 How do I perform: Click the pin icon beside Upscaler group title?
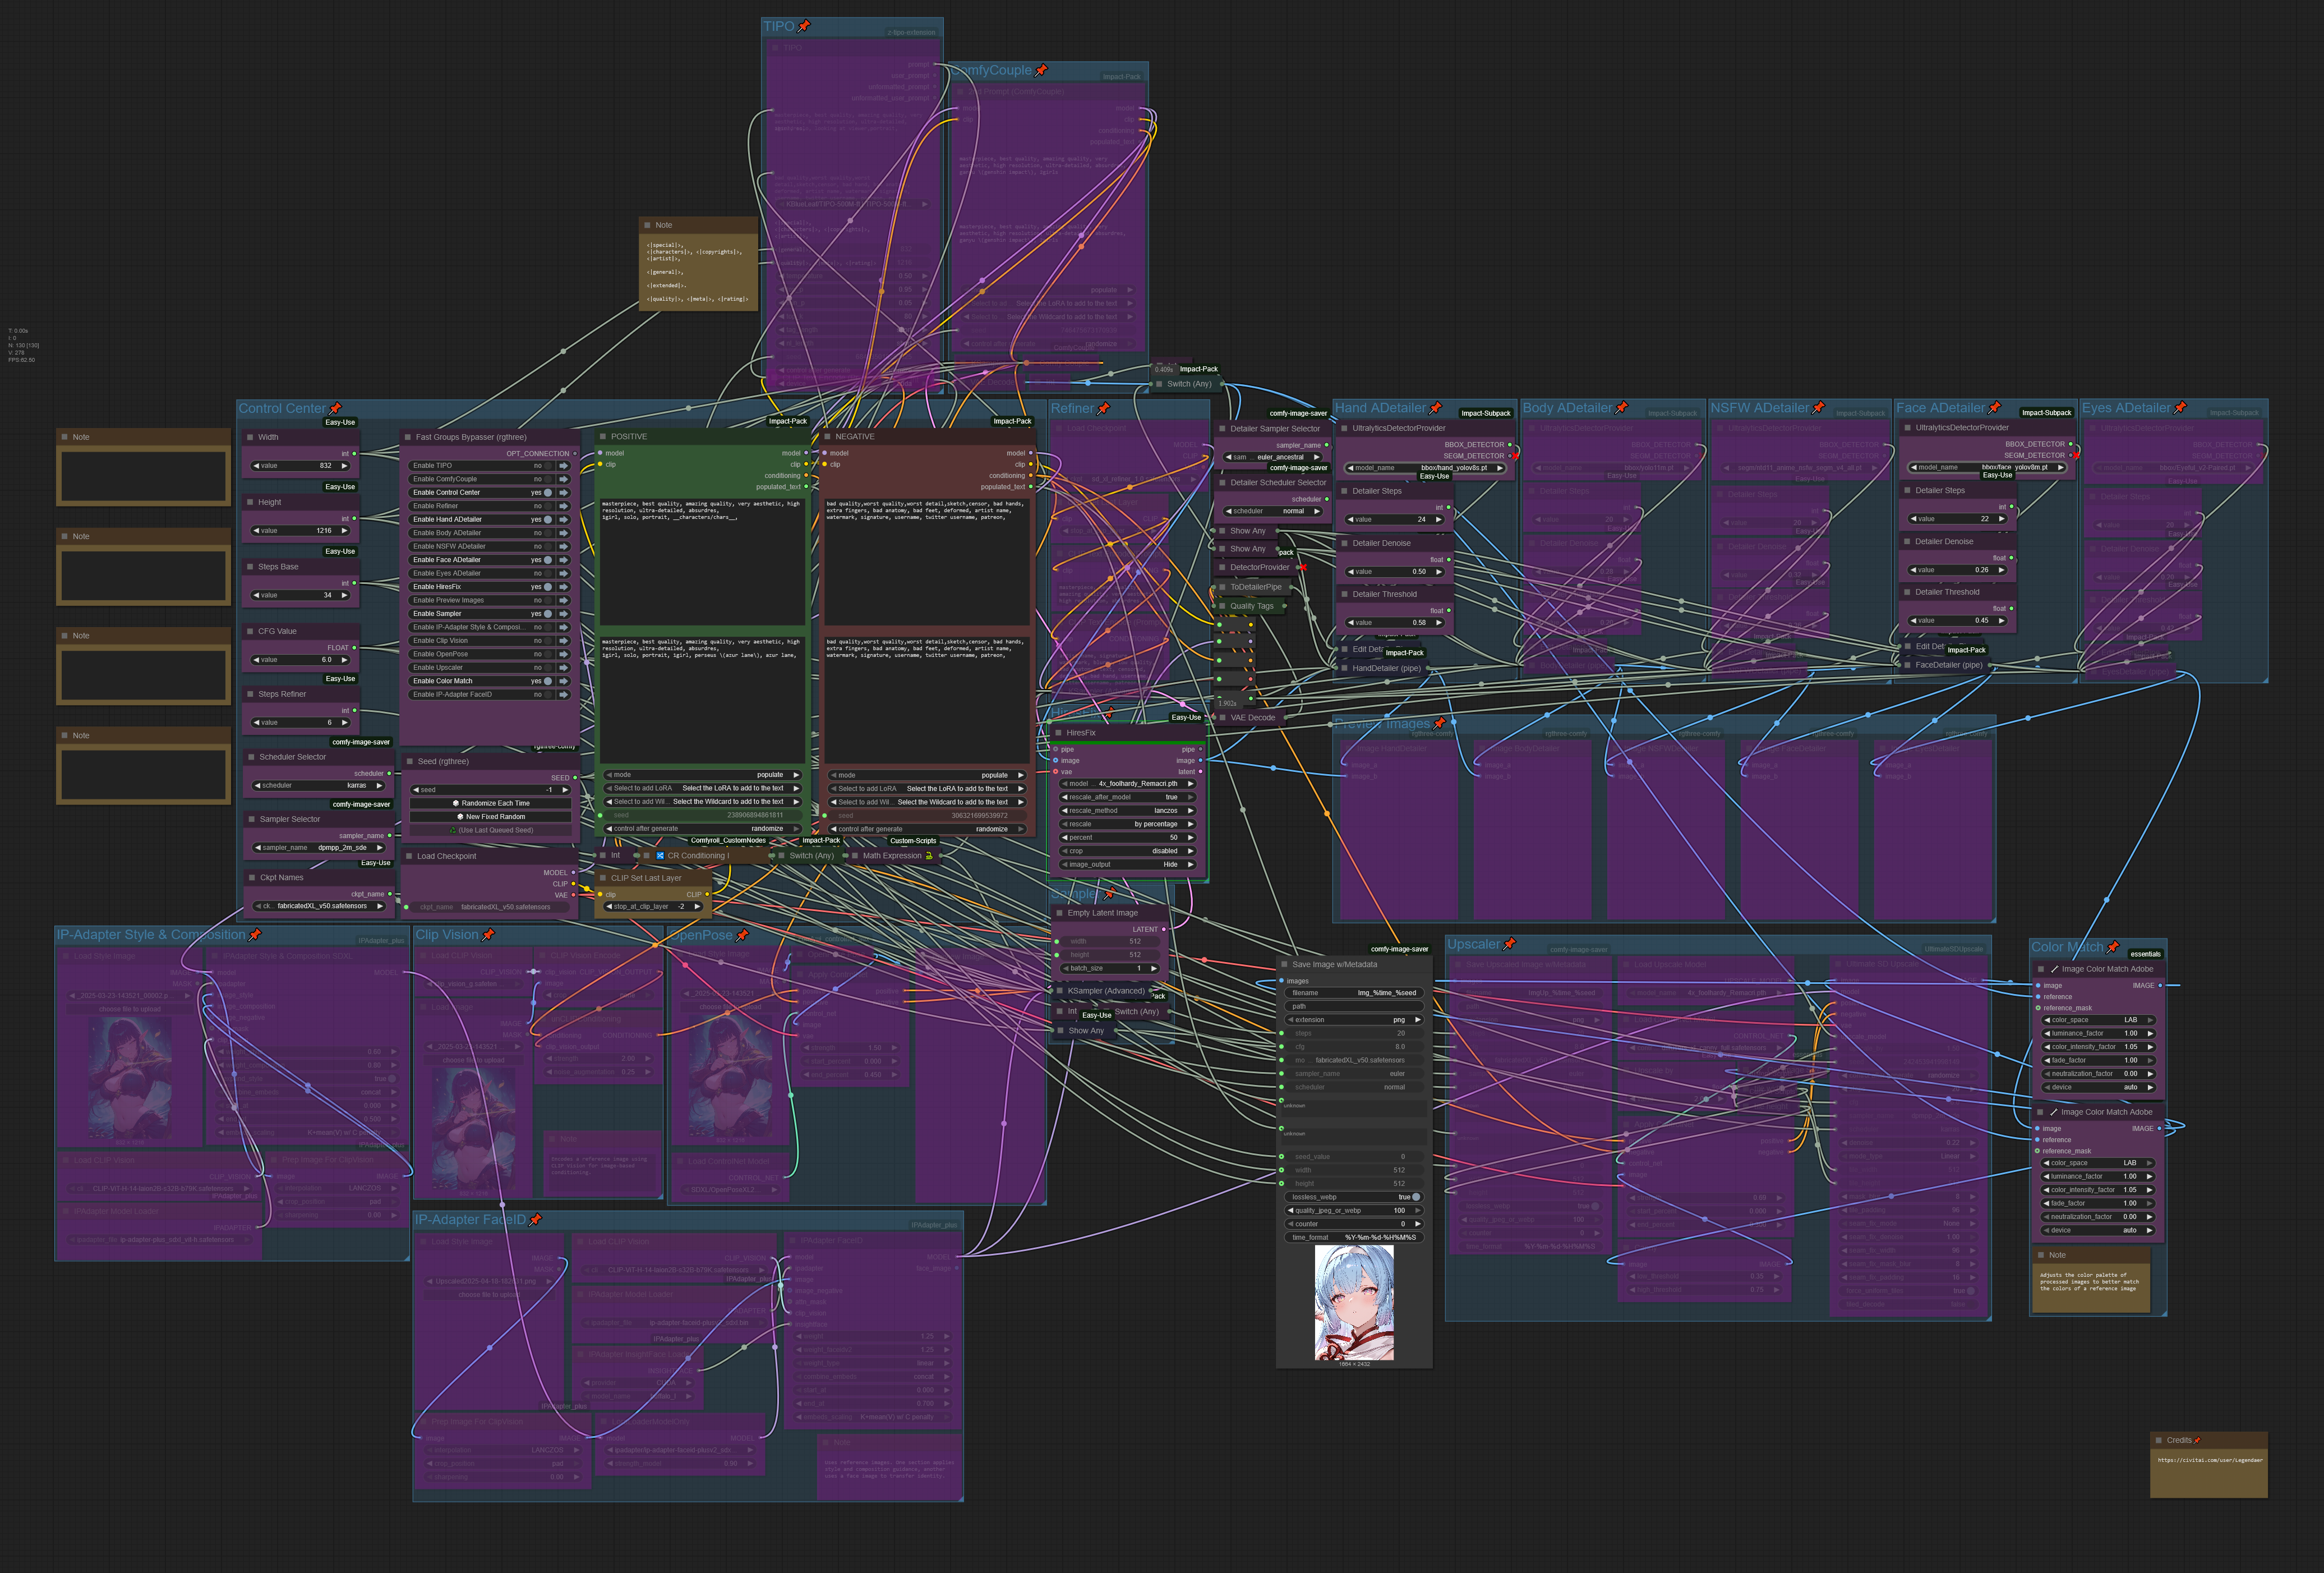(x=1509, y=944)
